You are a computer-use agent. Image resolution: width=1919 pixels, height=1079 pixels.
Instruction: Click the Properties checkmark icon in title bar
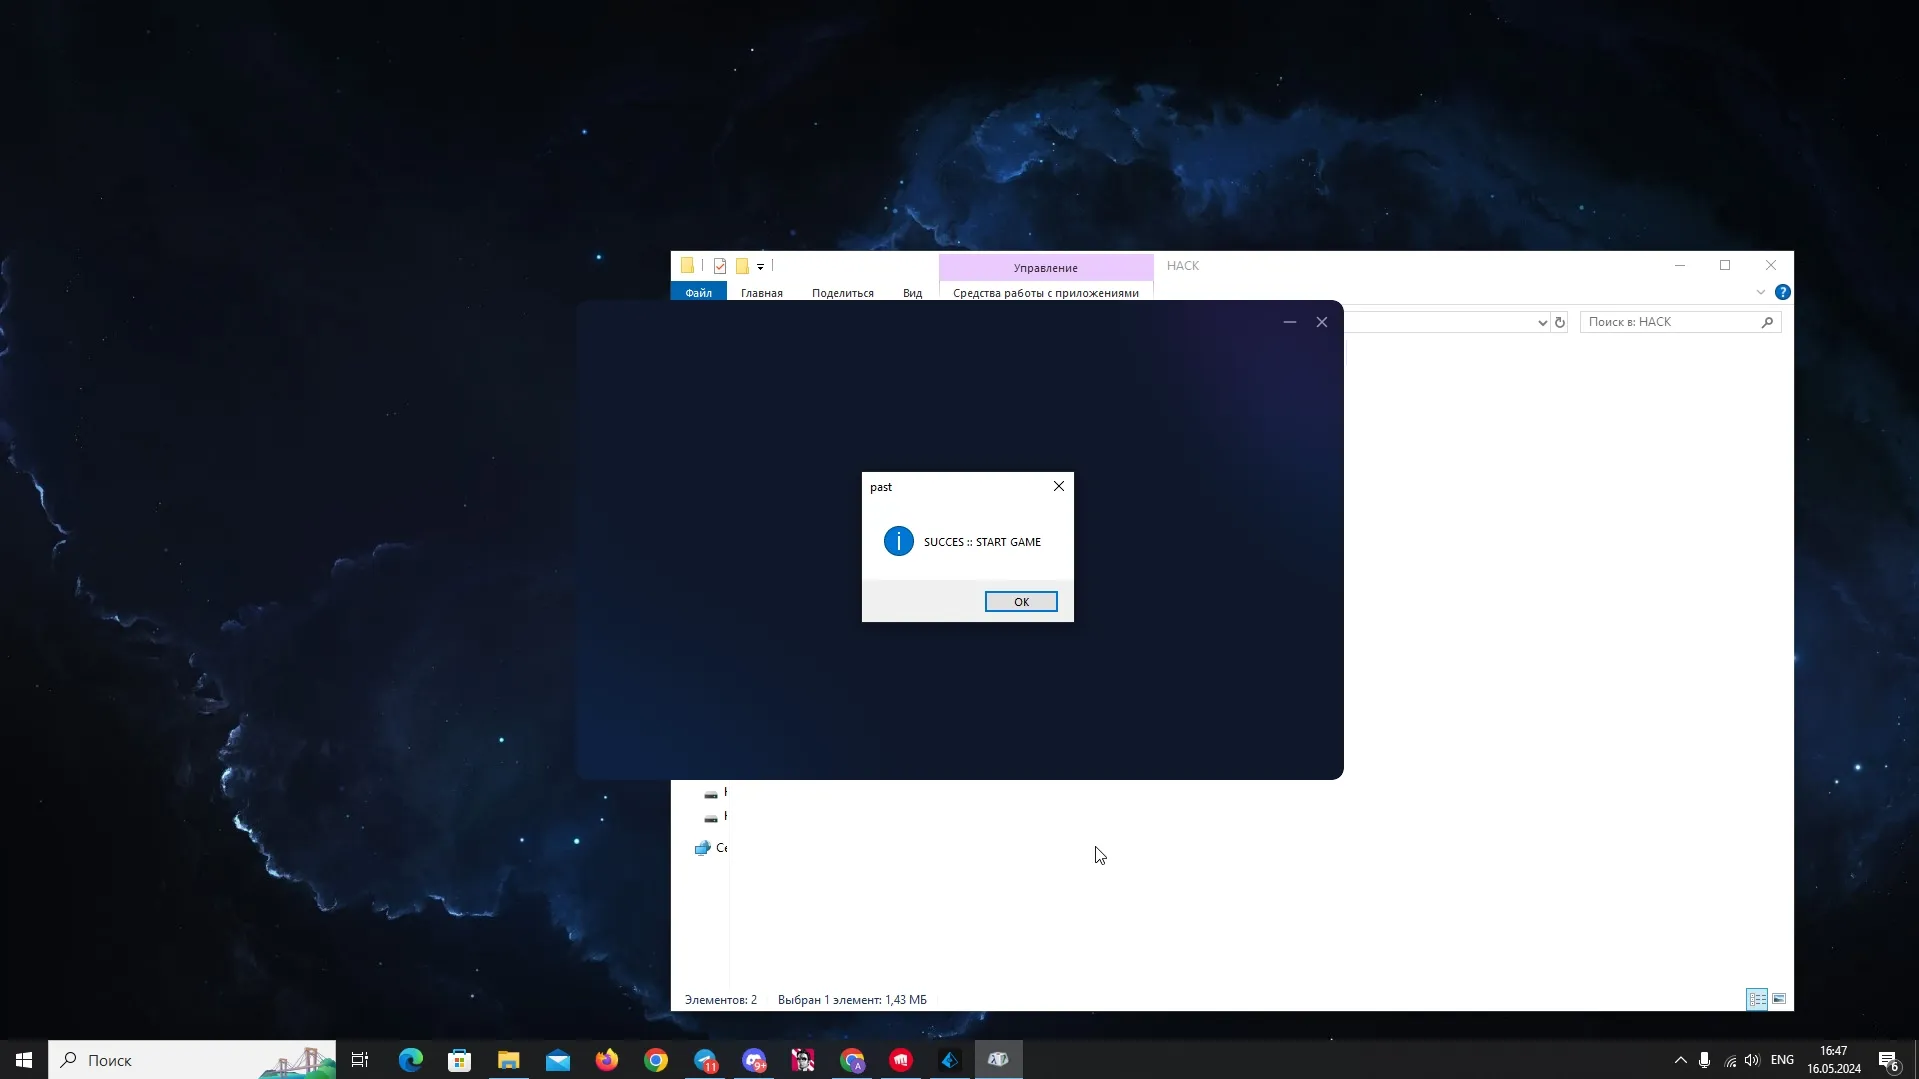(x=720, y=266)
